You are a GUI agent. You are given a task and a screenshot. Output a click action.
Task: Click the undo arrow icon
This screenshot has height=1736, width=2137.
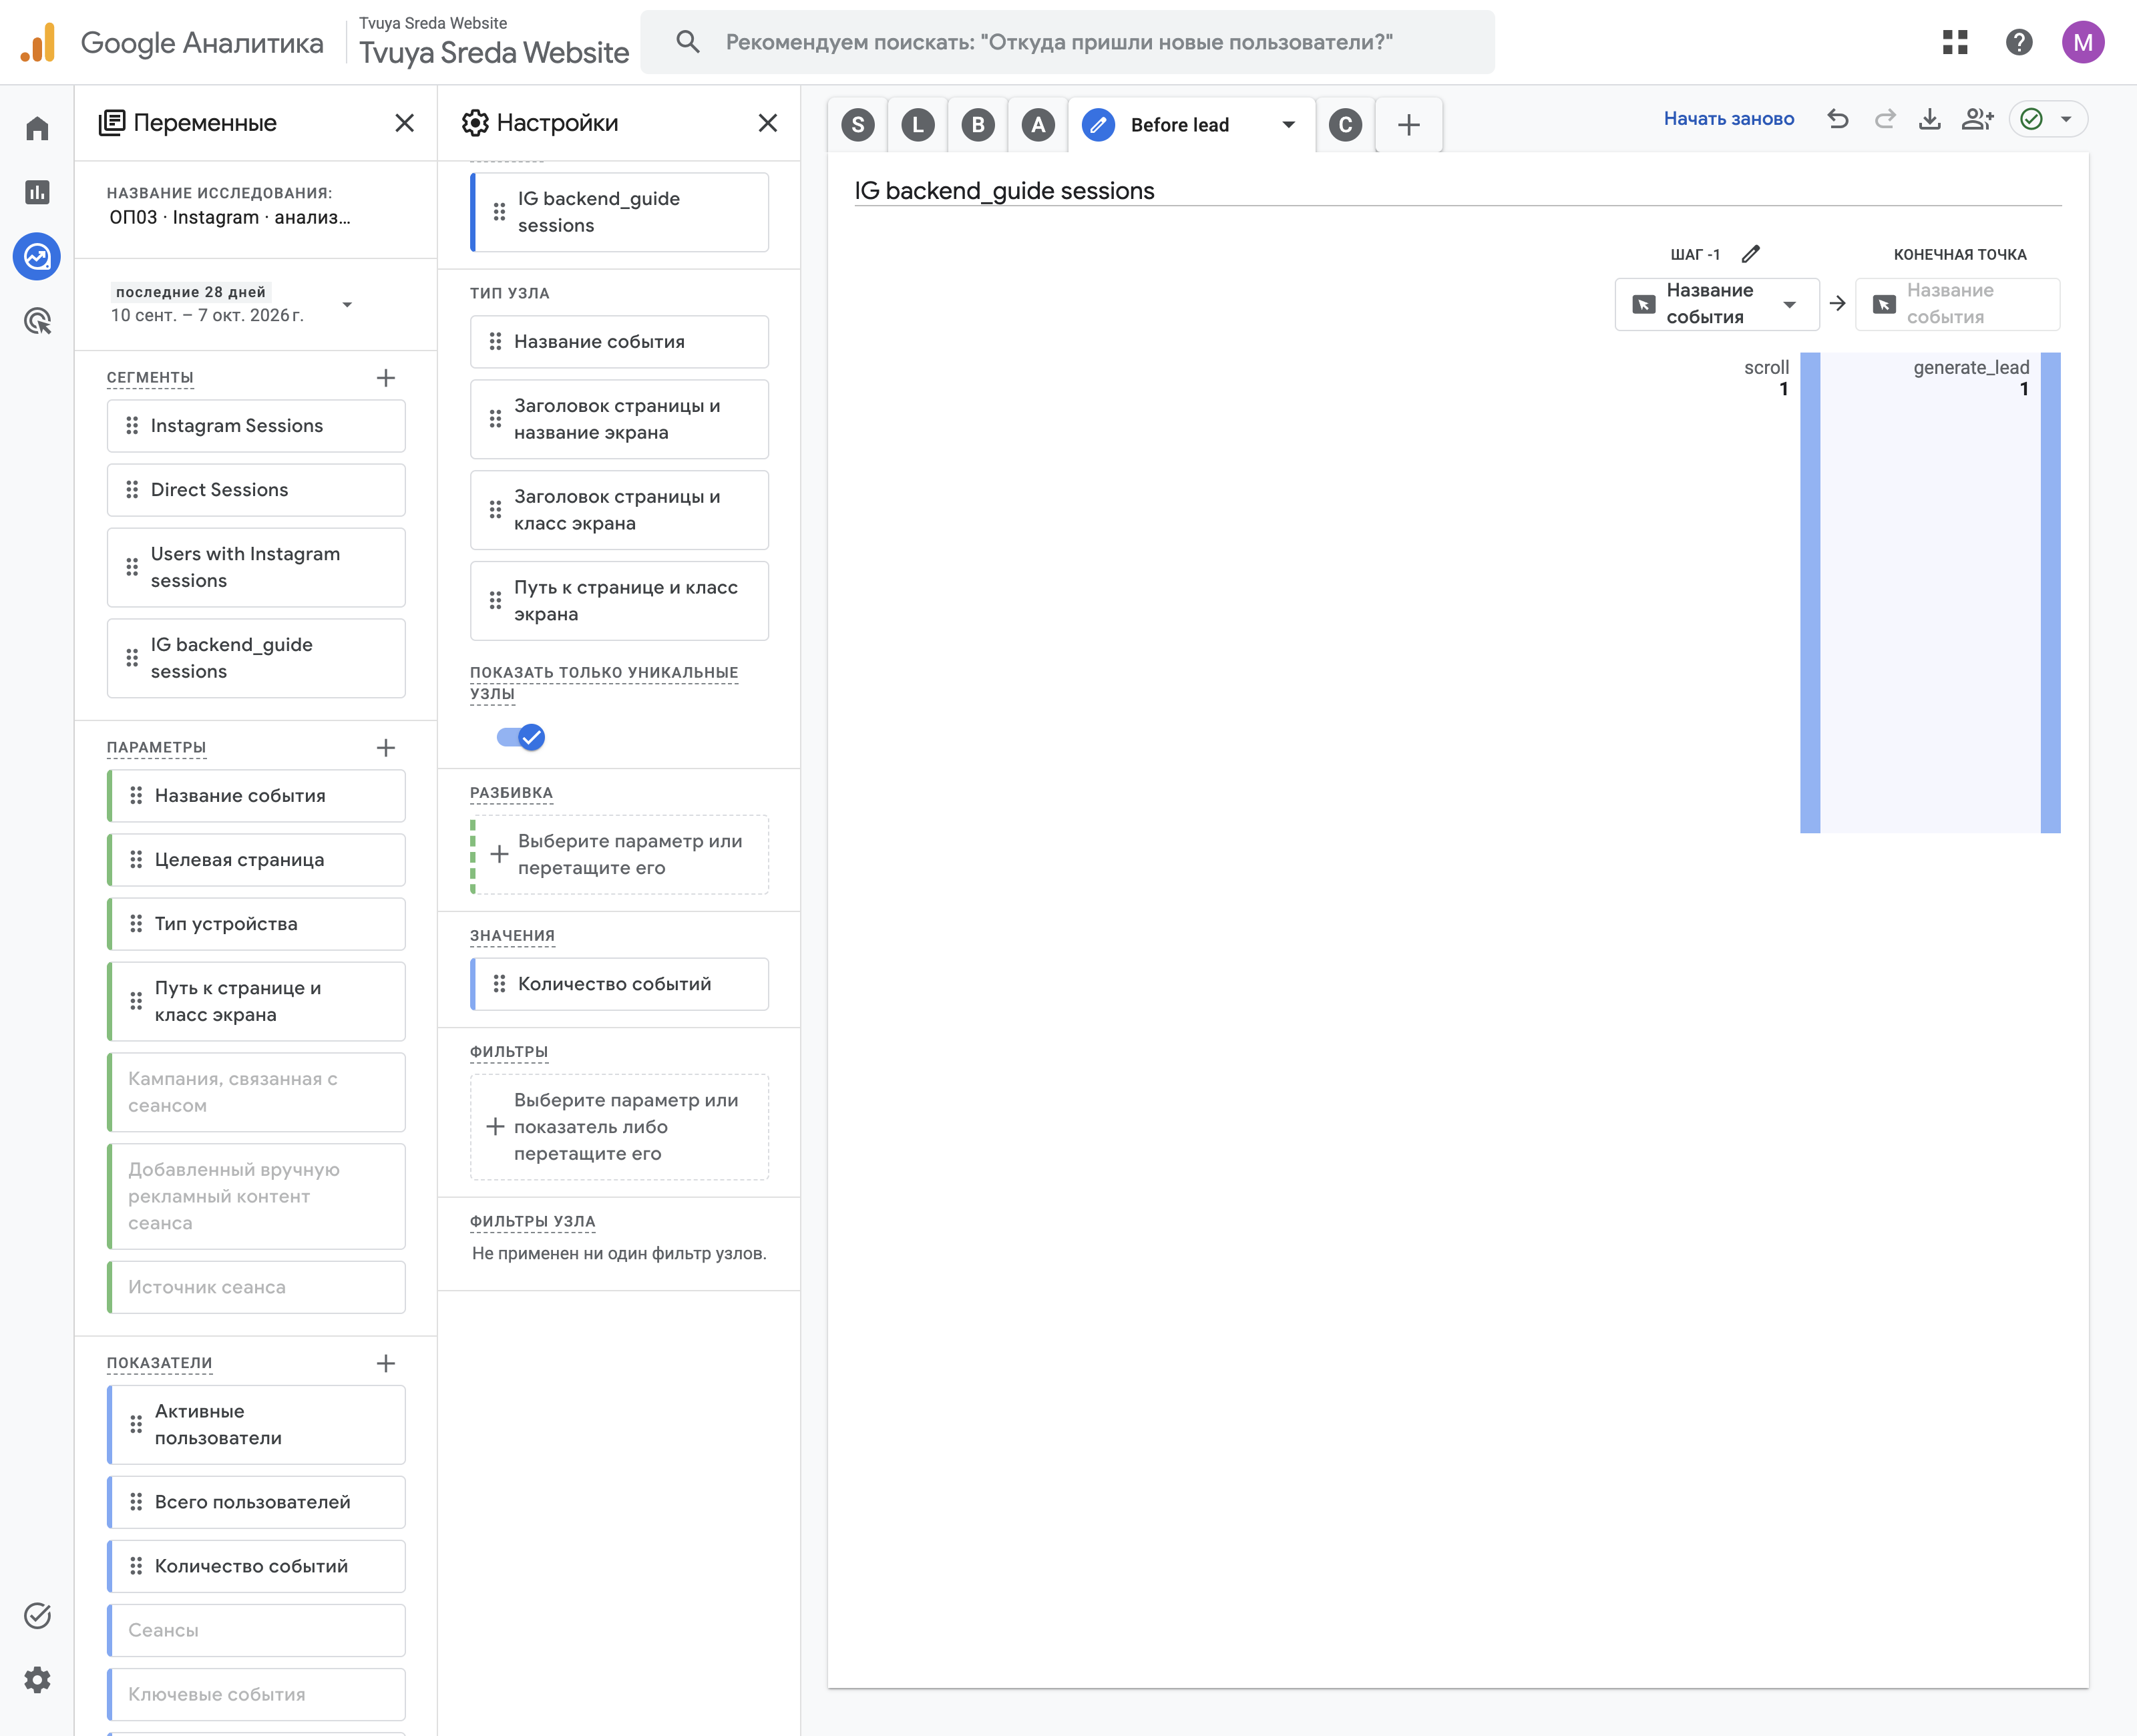pyautogui.click(x=1838, y=119)
